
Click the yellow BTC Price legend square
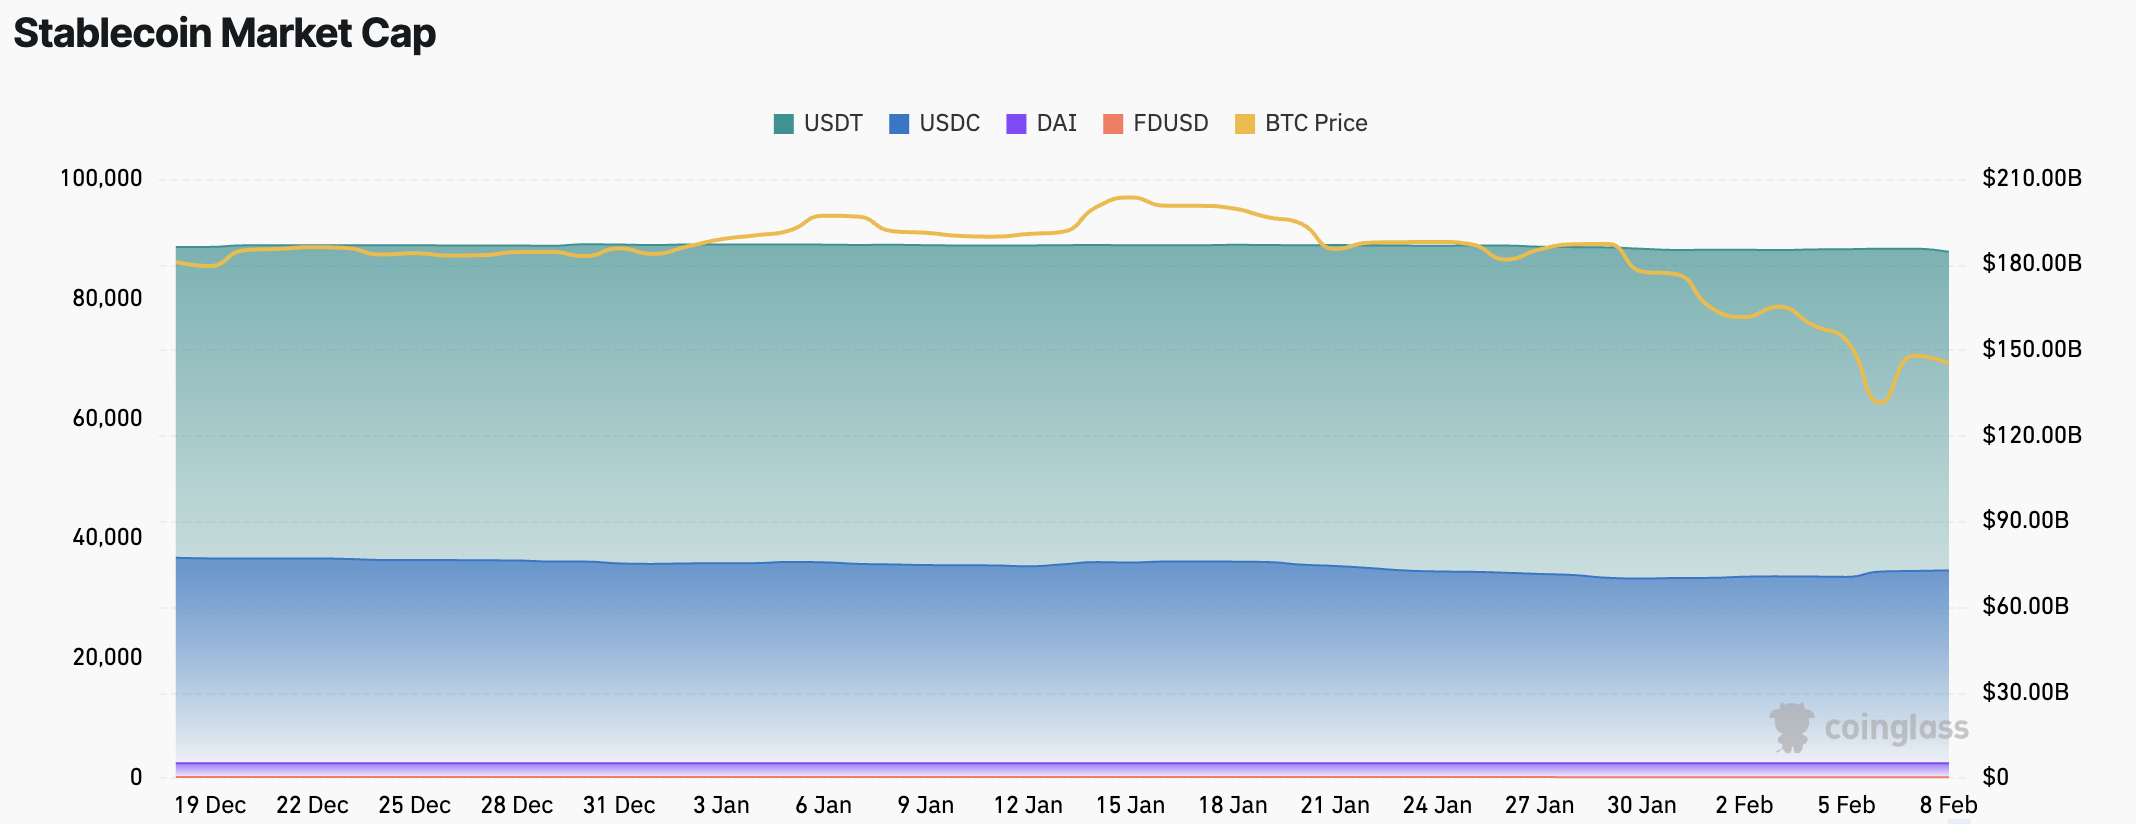(1244, 124)
